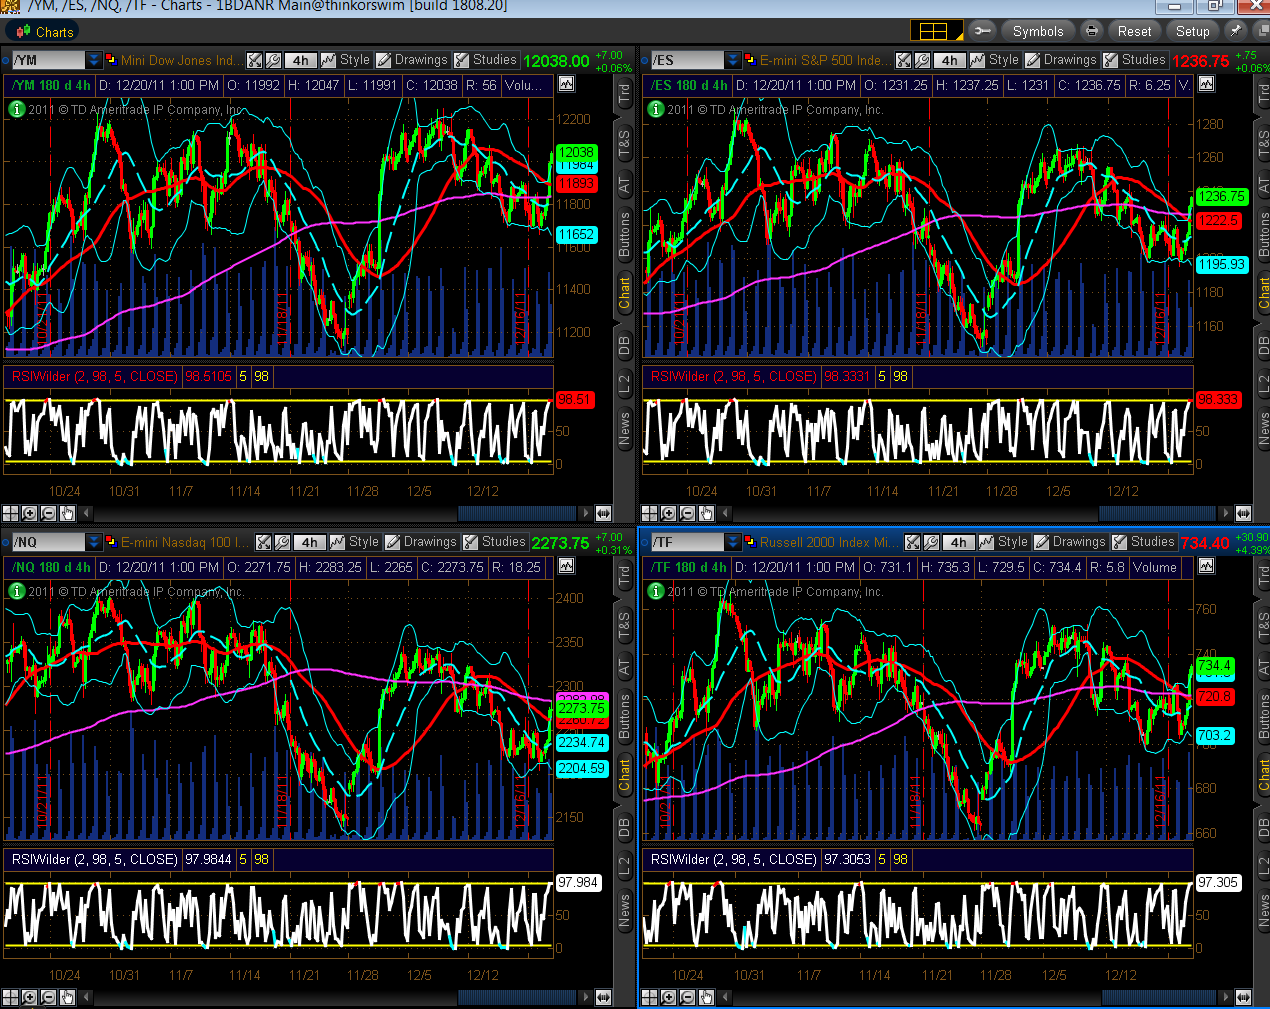Screen dimensions: 1270x1009
Task: Toggle the 4h aggregation button on /ES chart
Action: pyautogui.click(x=948, y=61)
